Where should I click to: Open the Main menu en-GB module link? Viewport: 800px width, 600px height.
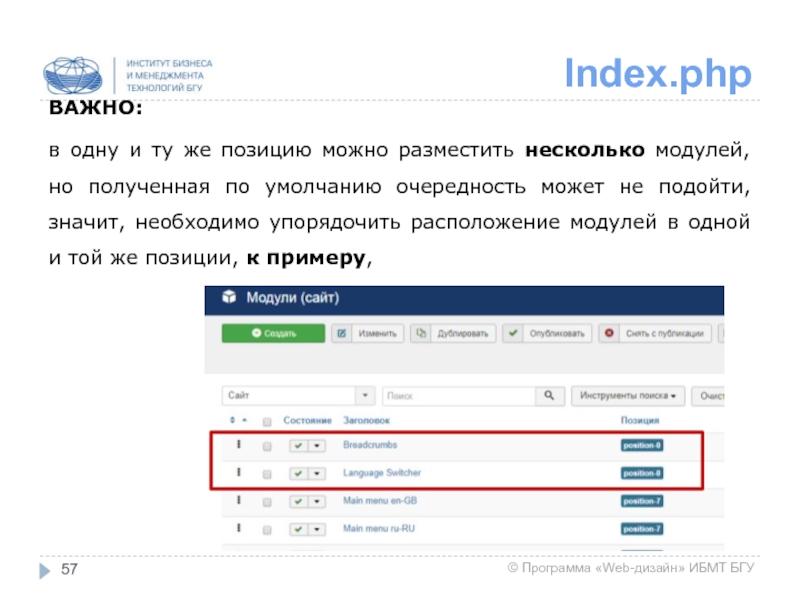pos(380,501)
